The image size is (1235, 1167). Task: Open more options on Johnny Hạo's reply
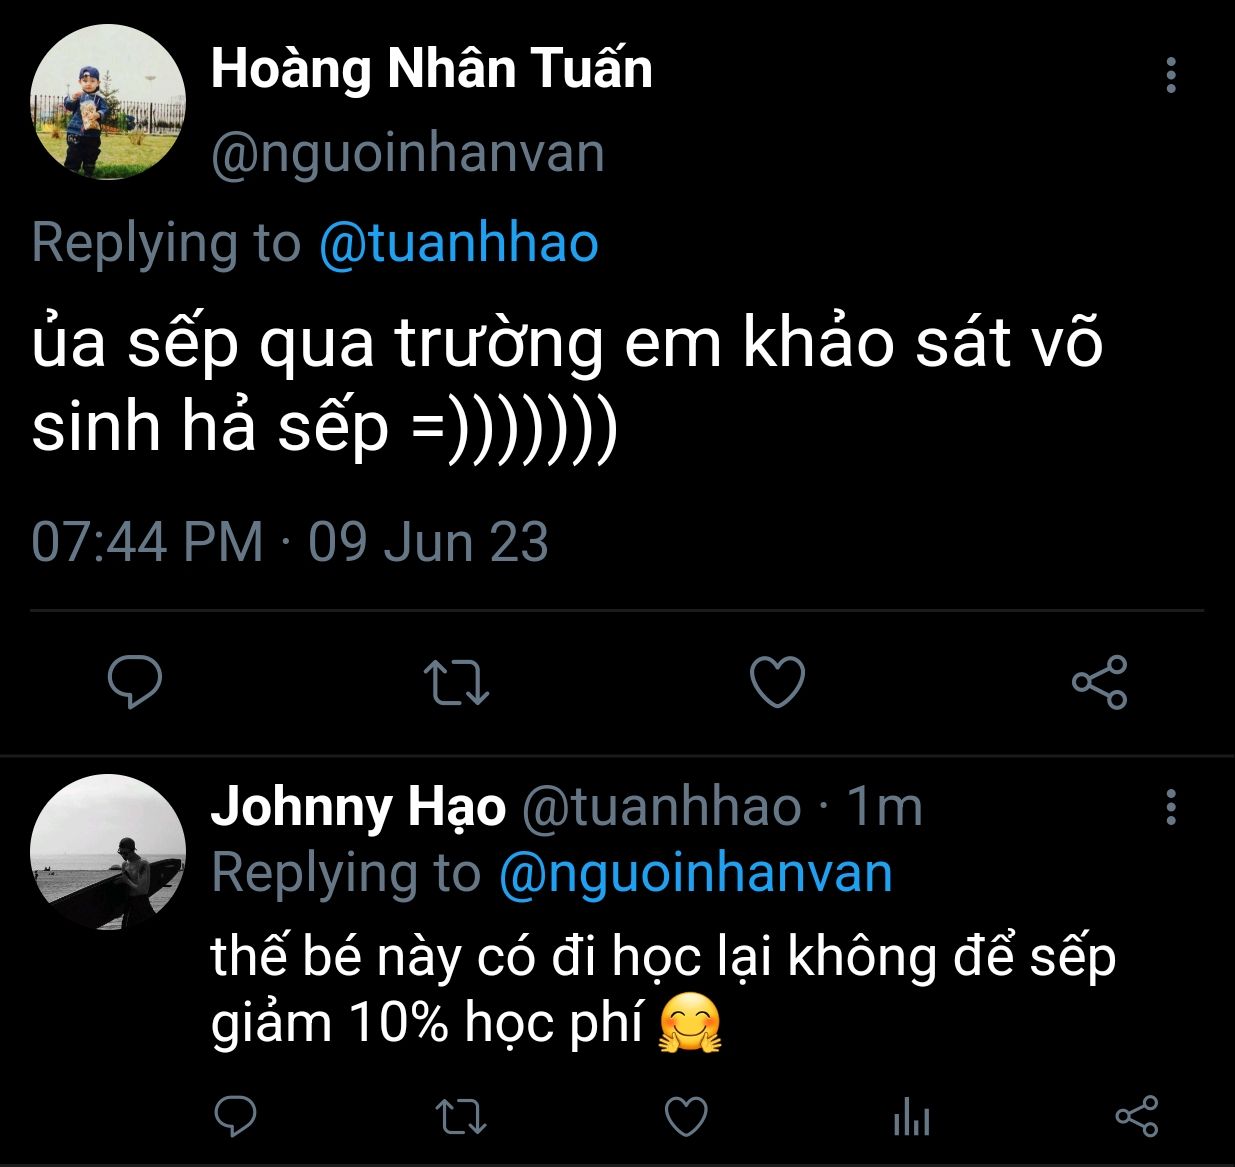(x=1171, y=806)
